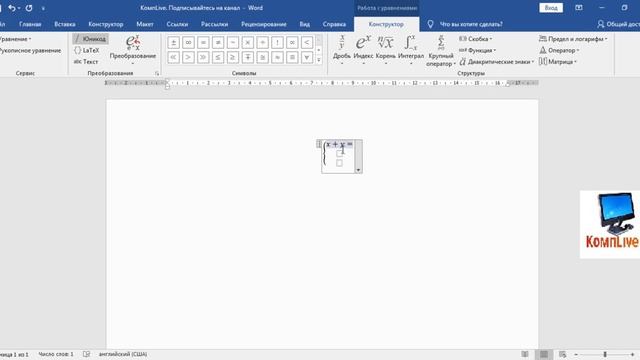Viewport: 640px width, 360px height.
Task: Insert the multiplication sign symbol
Action: 248,42
